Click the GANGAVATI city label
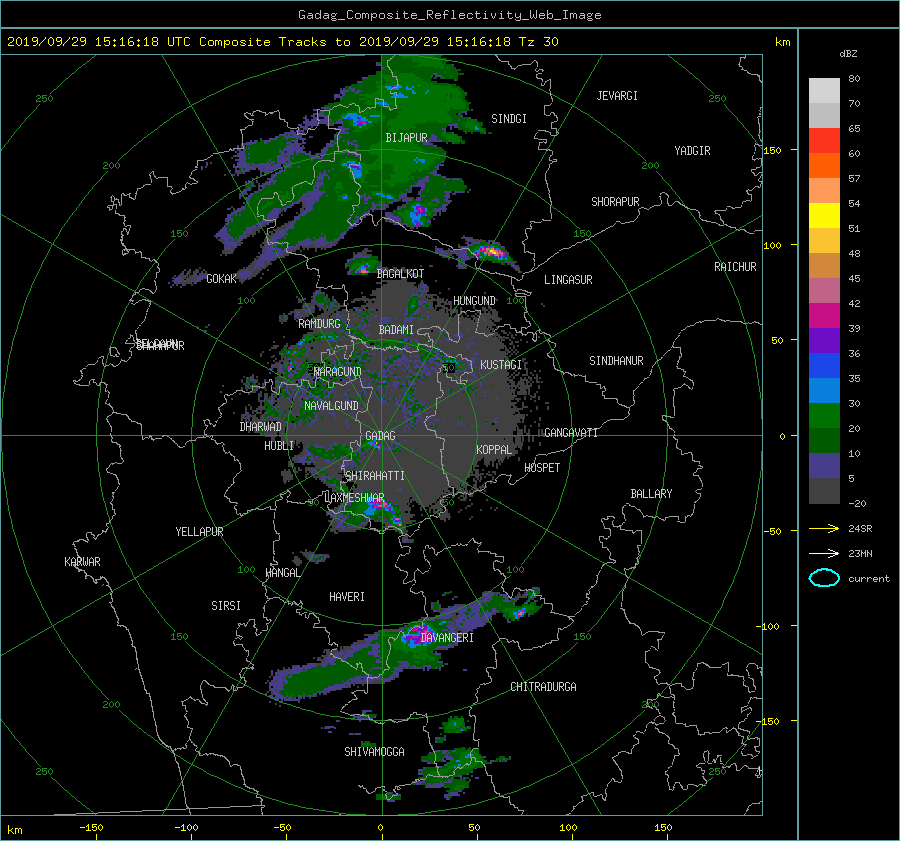This screenshot has height=841, width=900. click(x=571, y=433)
